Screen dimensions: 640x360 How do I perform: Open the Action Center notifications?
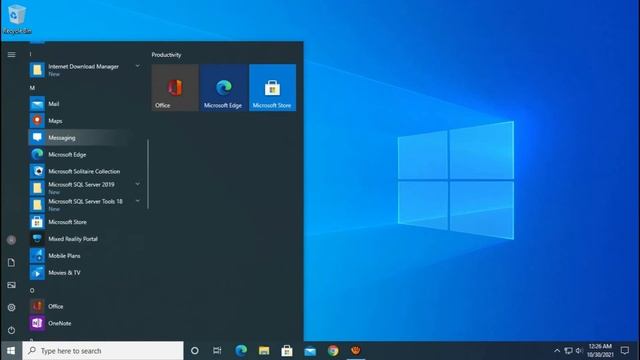tap(624, 351)
